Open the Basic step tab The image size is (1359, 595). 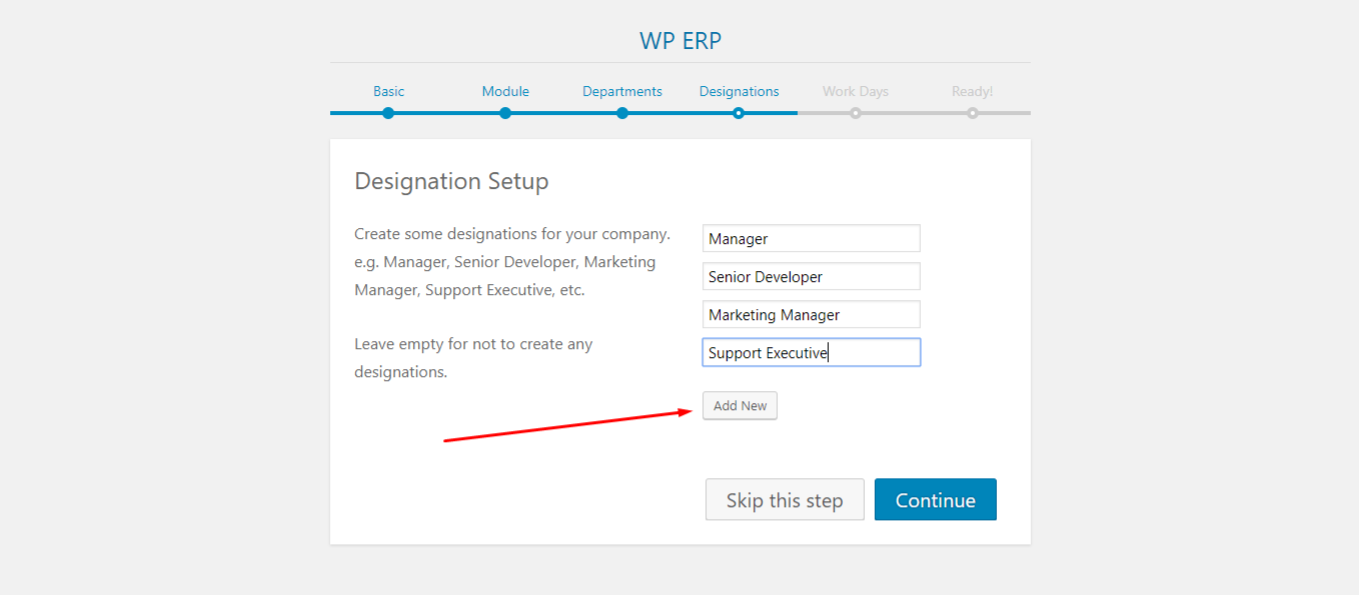[x=389, y=91]
